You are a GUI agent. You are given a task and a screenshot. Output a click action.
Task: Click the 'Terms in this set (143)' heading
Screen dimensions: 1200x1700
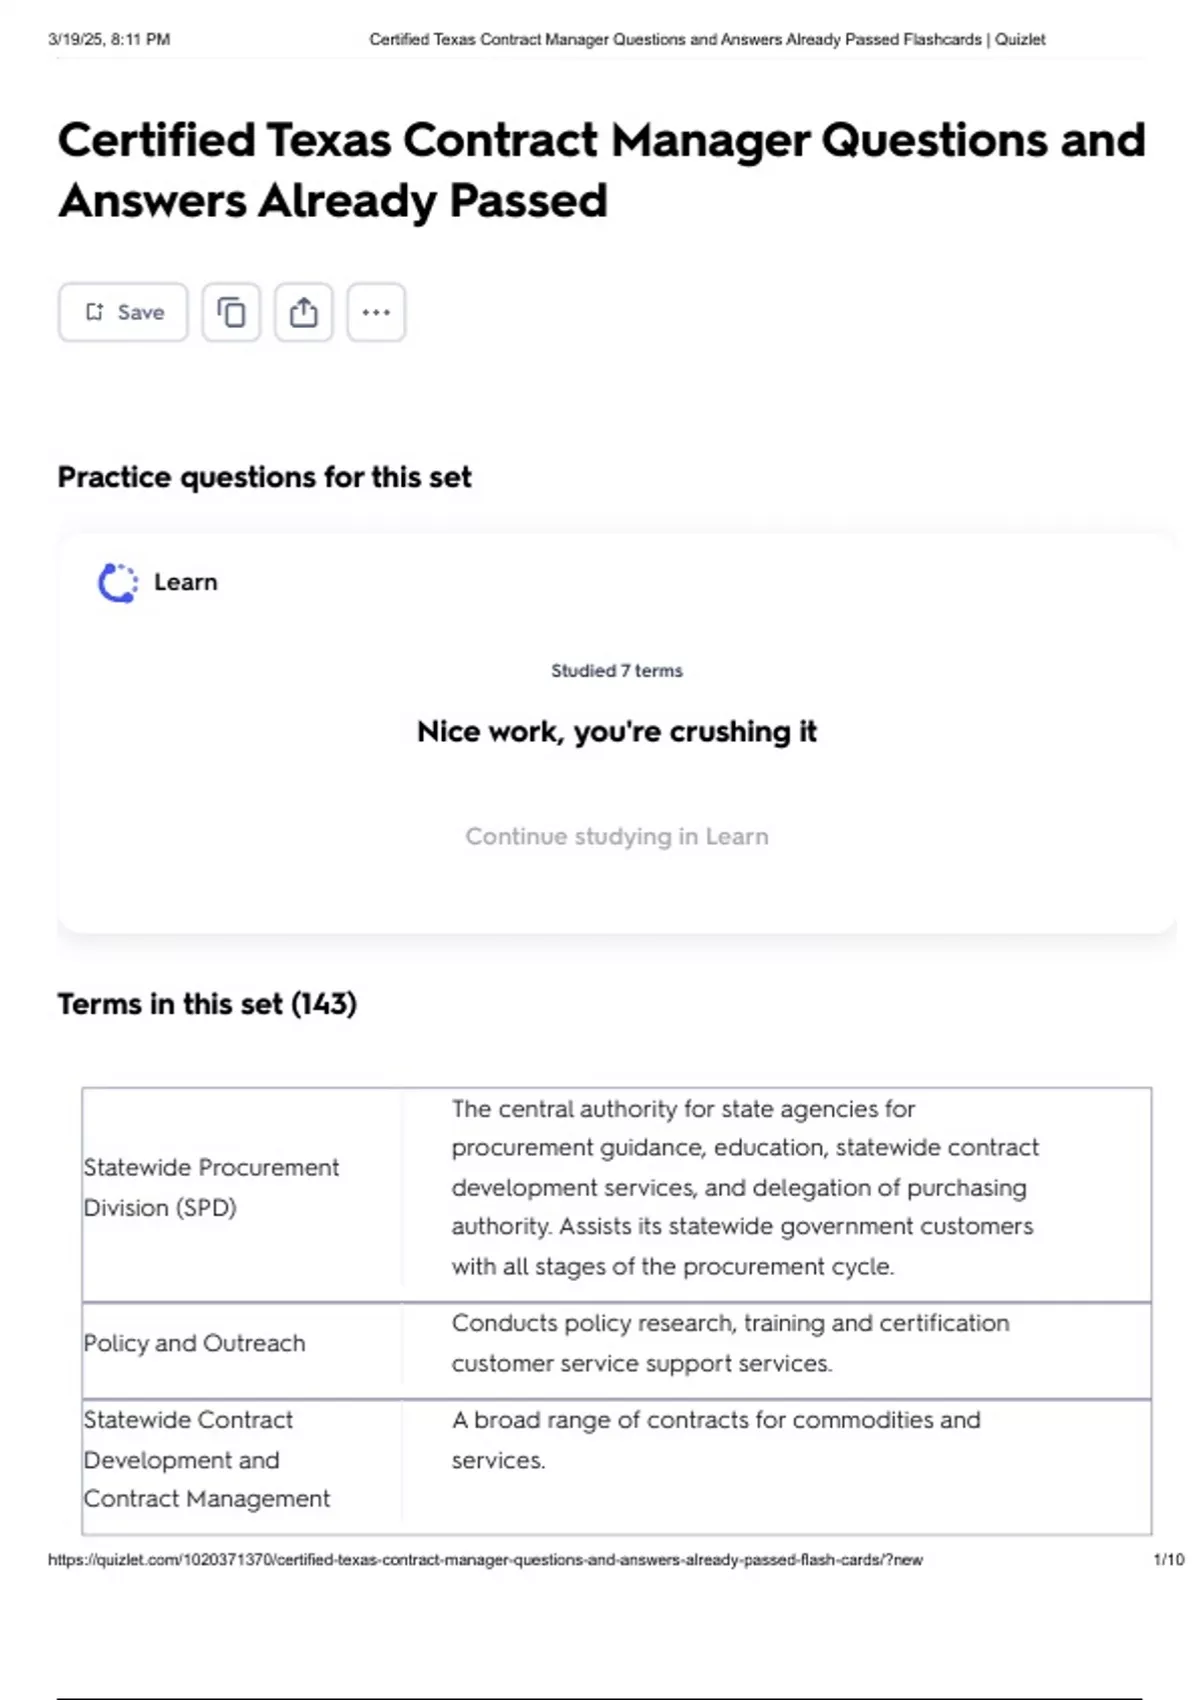pyautogui.click(x=207, y=1003)
